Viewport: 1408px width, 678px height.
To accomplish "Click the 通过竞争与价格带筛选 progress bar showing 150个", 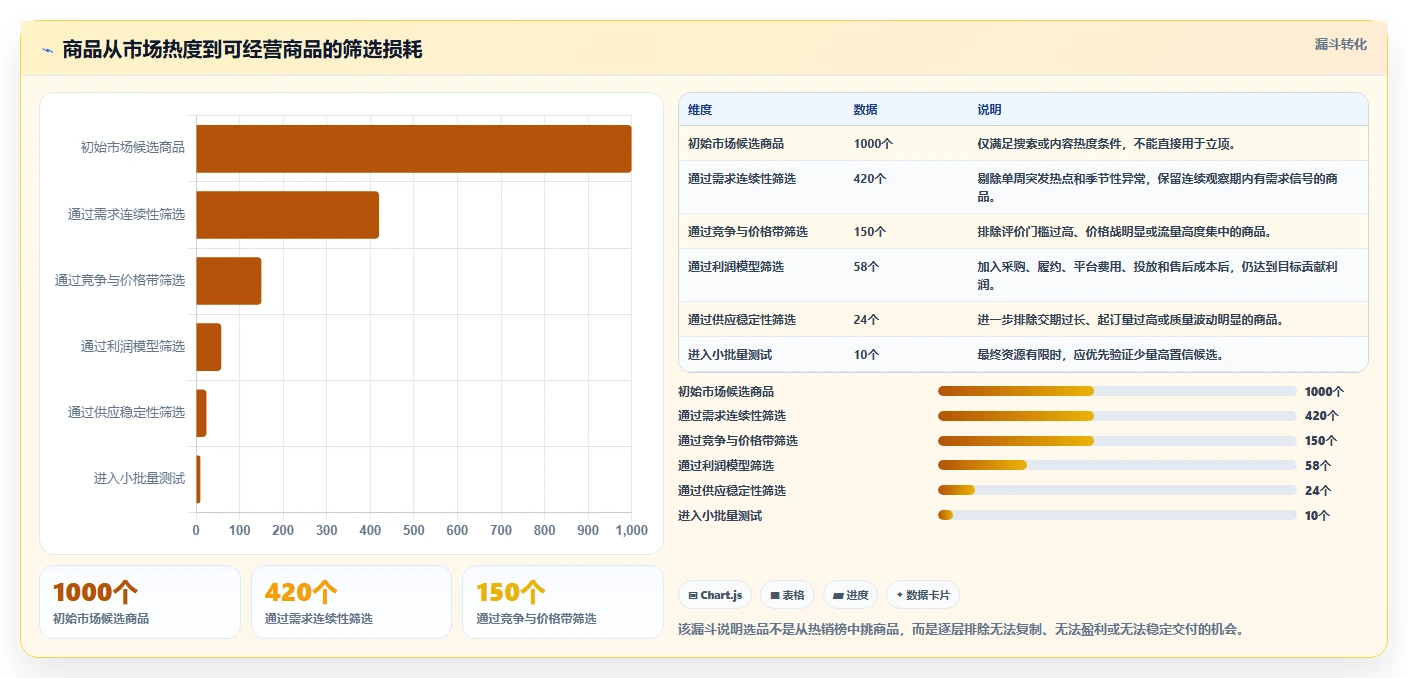I will click(1117, 441).
